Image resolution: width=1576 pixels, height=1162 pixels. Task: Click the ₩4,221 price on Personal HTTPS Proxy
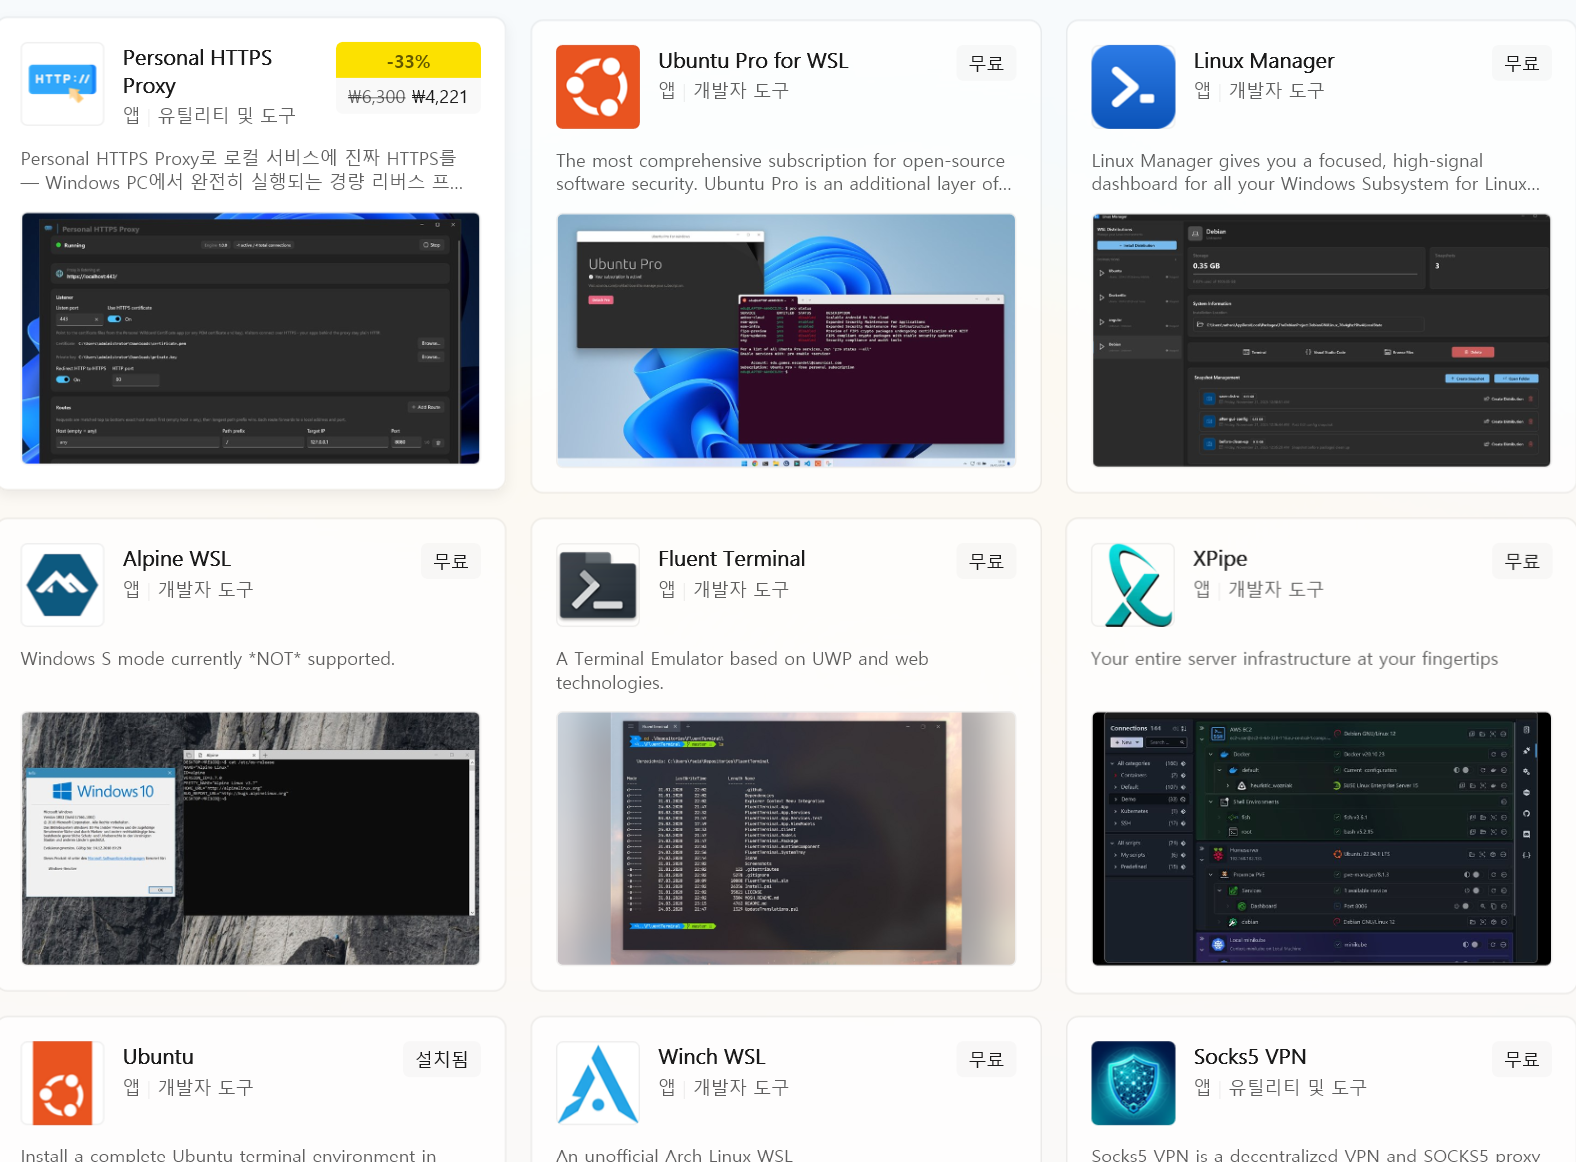tap(440, 97)
